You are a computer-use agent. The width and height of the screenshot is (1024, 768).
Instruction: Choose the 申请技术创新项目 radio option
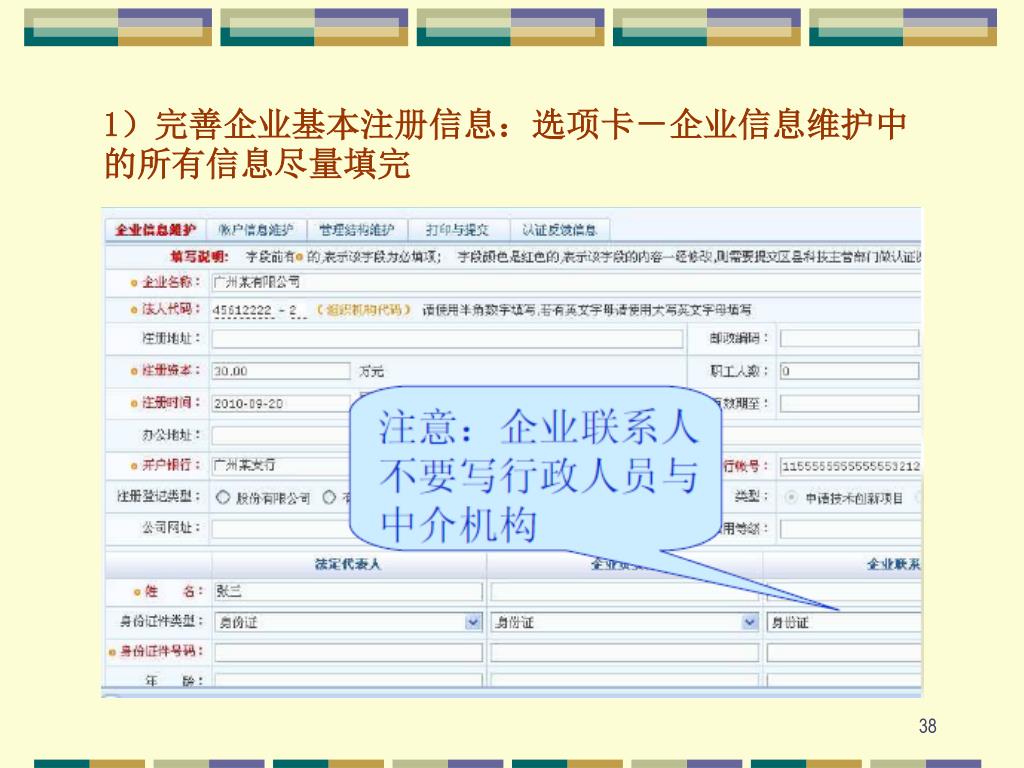(x=792, y=497)
